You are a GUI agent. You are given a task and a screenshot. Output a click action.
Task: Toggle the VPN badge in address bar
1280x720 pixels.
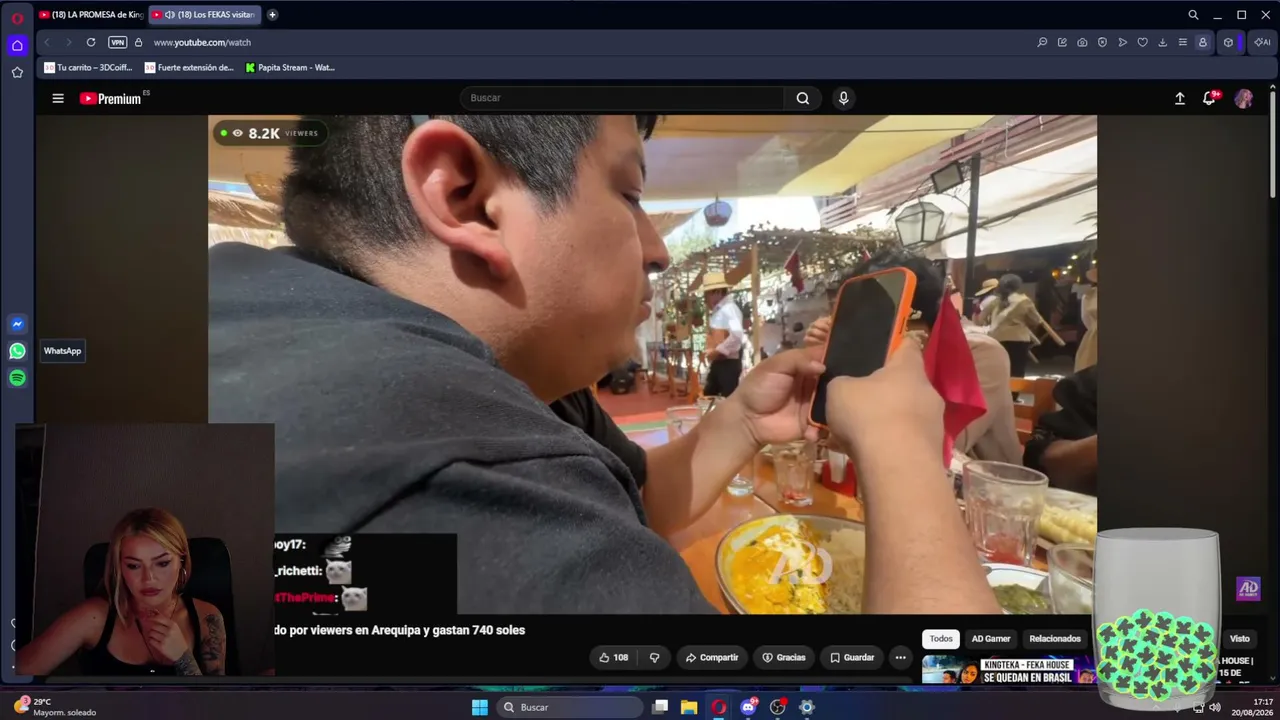tap(118, 42)
